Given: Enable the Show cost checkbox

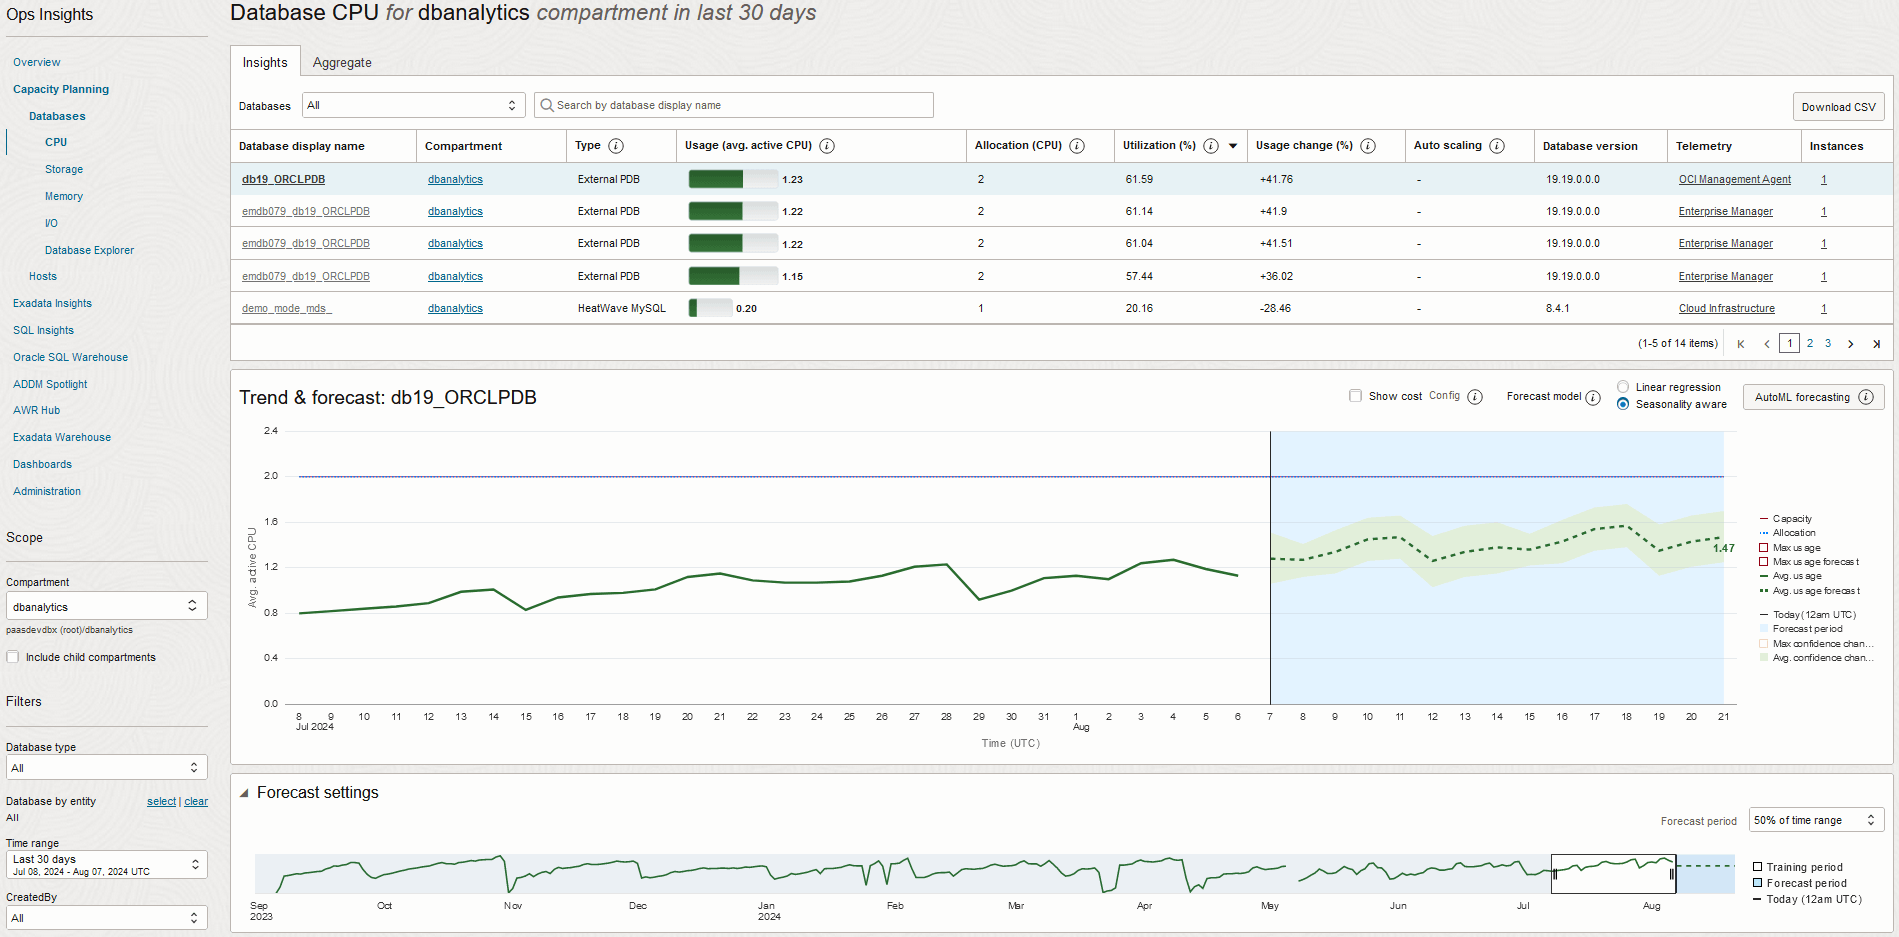Looking at the screenshot, I should tap(1356, 395).
